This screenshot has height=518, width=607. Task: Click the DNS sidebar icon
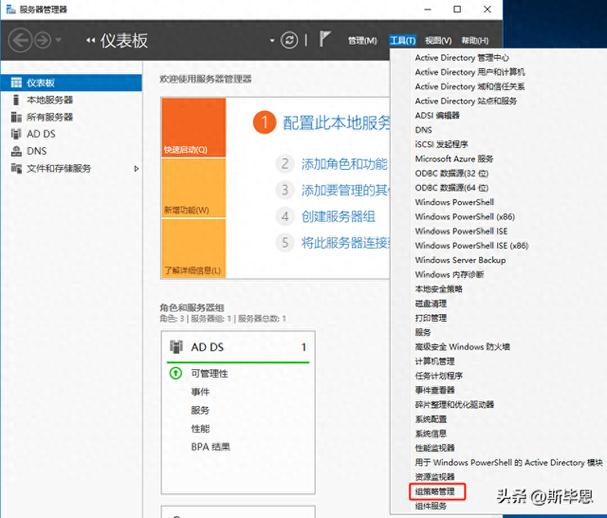pyautogui.click(x=16, y=151)
